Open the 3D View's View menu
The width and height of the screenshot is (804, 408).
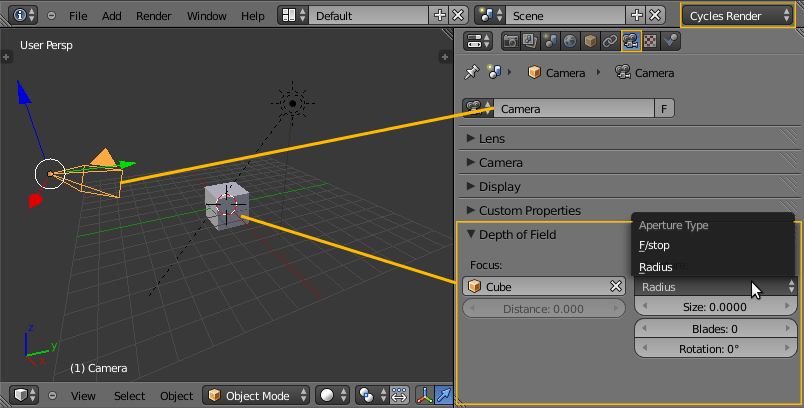pos(83,396)
